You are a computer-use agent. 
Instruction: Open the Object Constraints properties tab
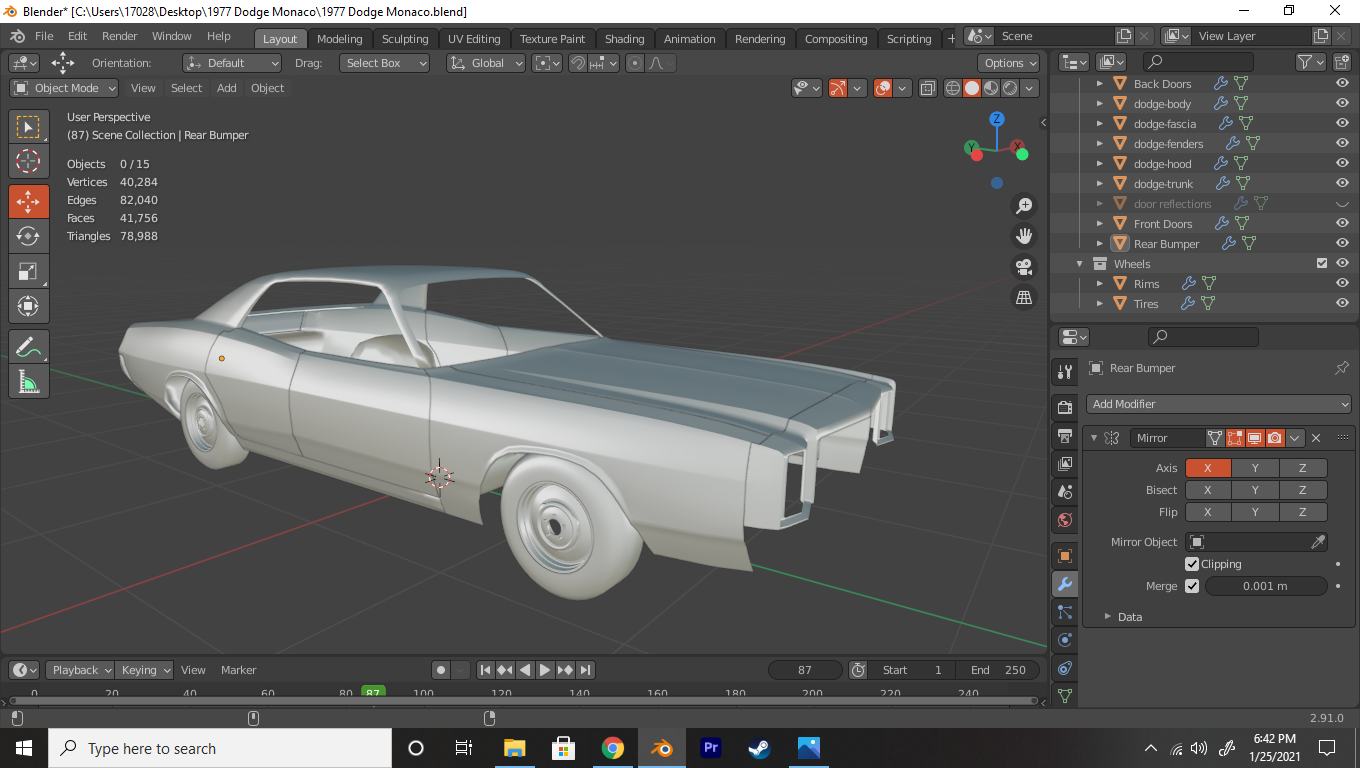point(1065,668)
